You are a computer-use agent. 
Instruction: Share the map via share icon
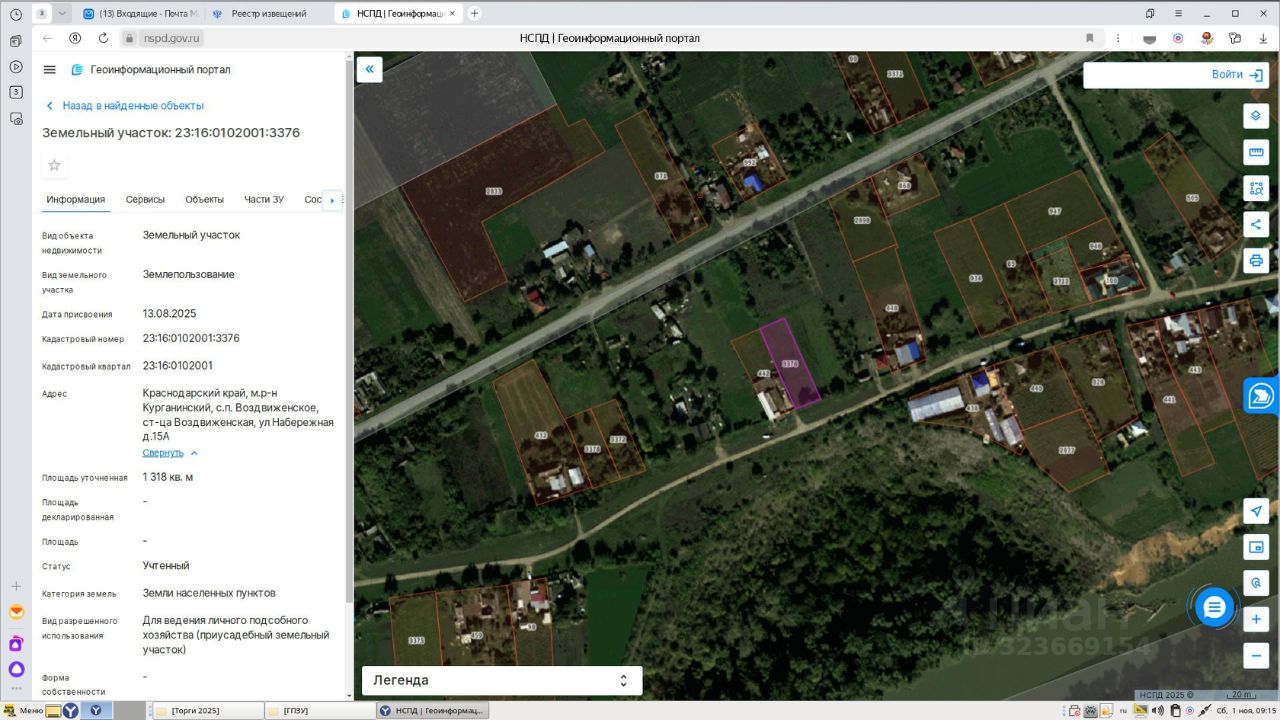[1256, 224]
